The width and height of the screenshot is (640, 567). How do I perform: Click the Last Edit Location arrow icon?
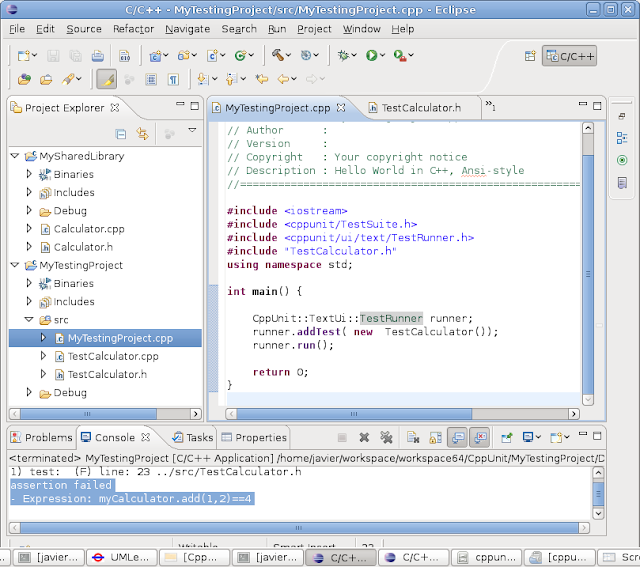(262, 79)
